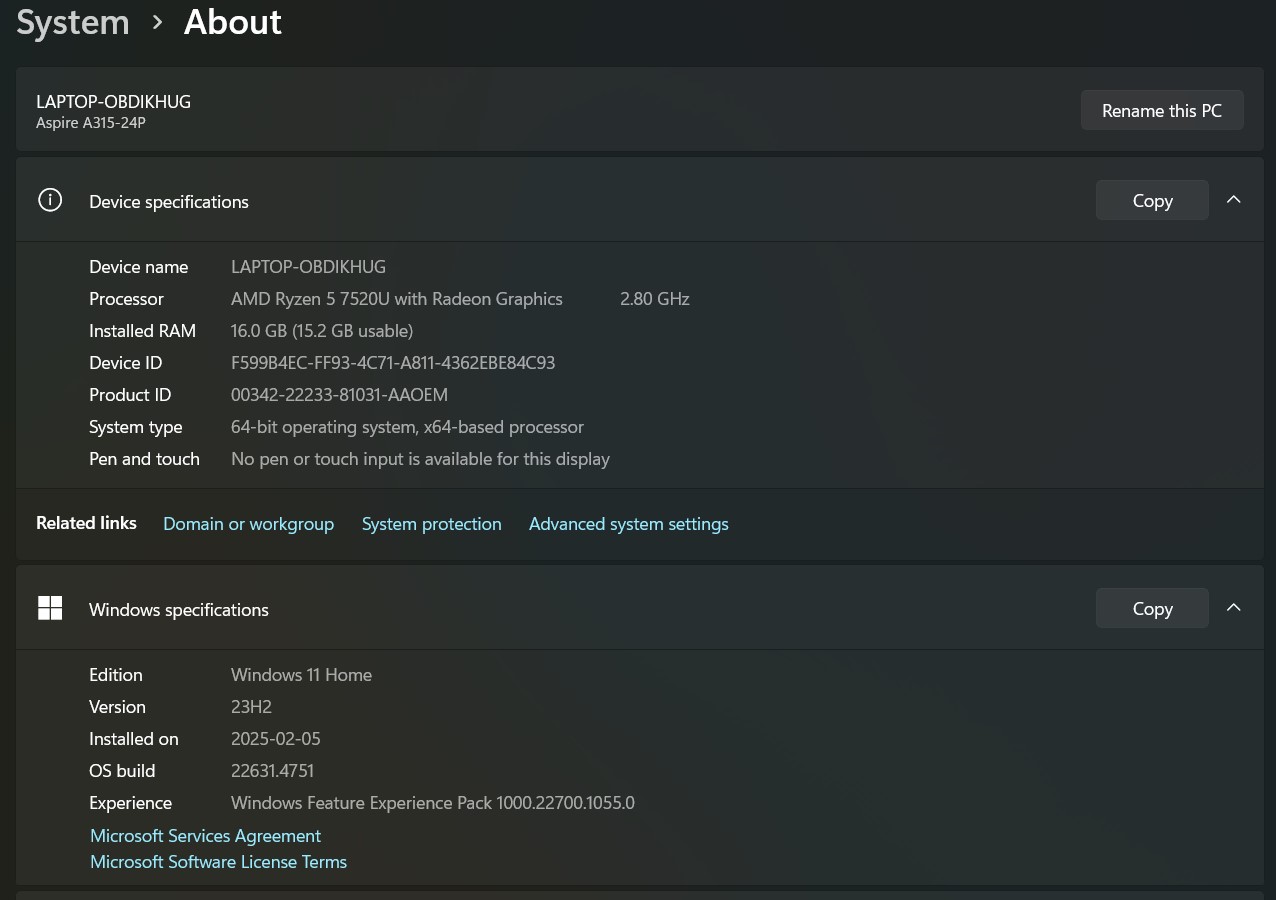
Task: Click the No pen or touch input text
Action: coord(420,459)
